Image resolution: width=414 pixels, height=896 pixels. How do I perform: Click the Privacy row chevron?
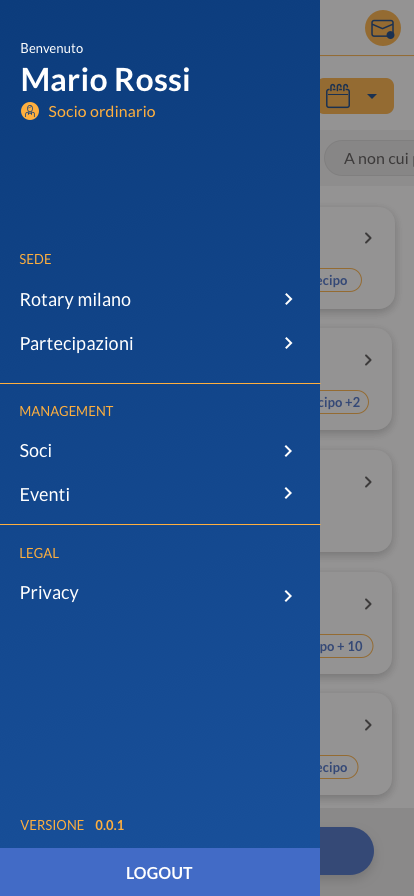click(x=289, y=596)
